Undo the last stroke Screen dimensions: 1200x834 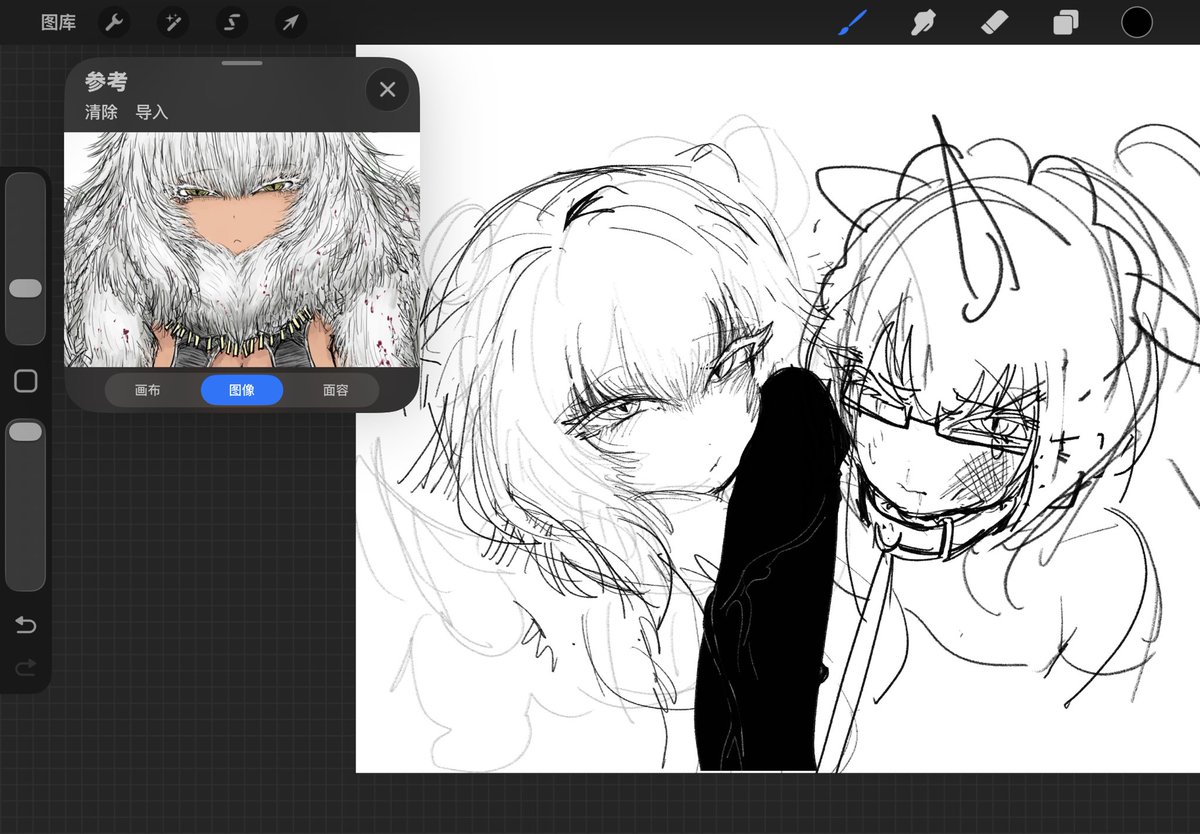point(25,626)
